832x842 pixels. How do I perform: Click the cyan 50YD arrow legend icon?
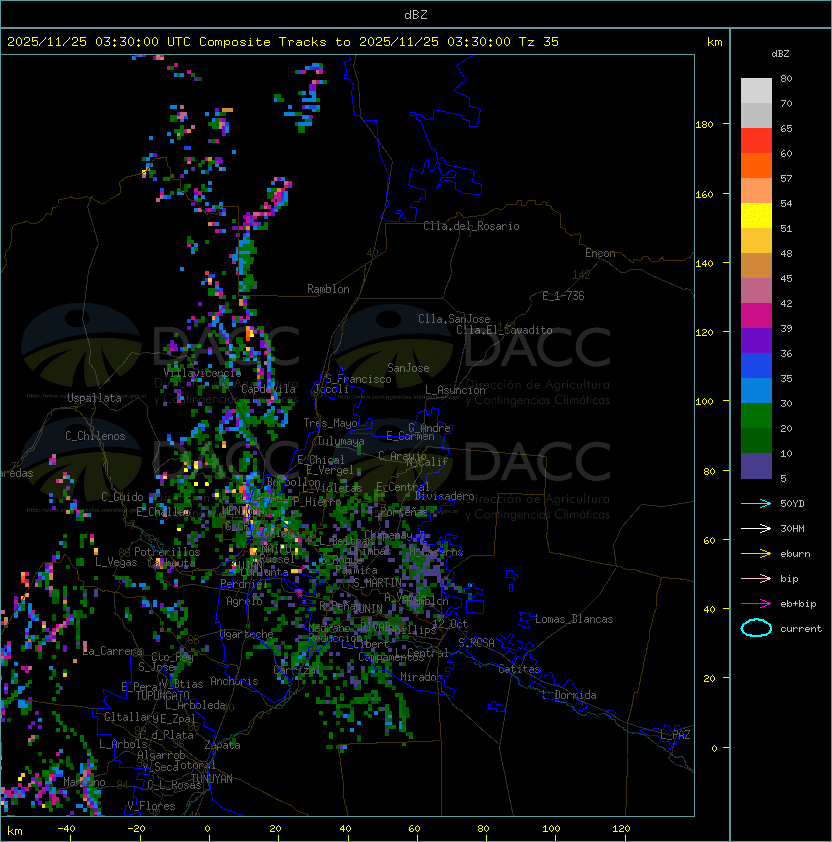756,504
